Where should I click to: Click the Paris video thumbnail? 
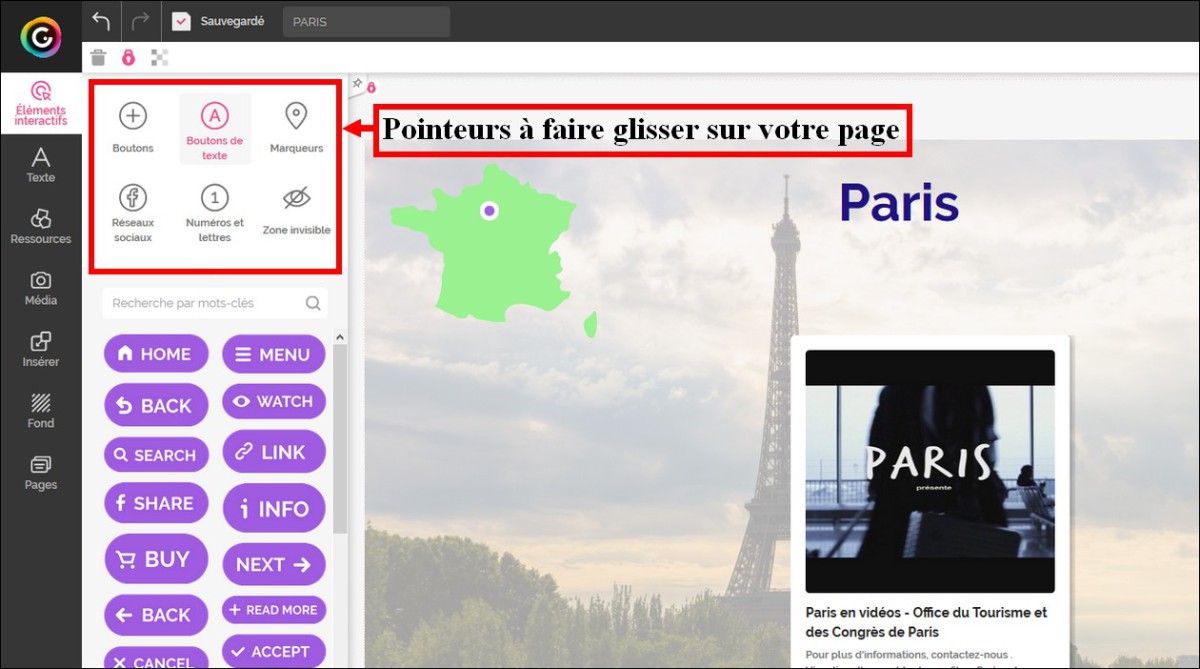pos(930,471)
